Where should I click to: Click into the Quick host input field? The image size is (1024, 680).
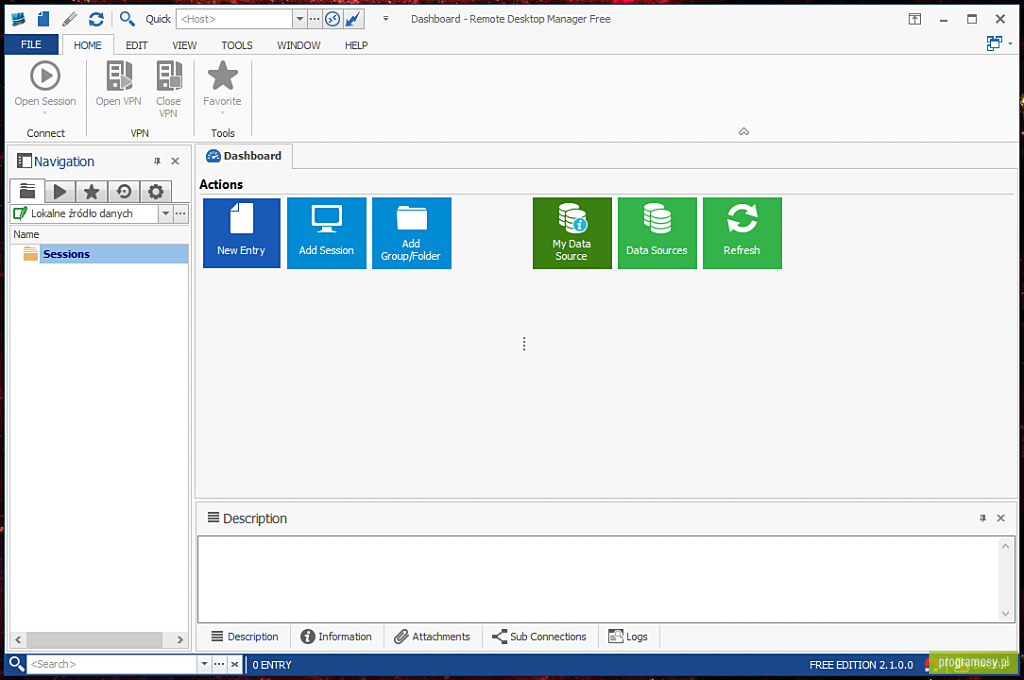pos(234,19)
